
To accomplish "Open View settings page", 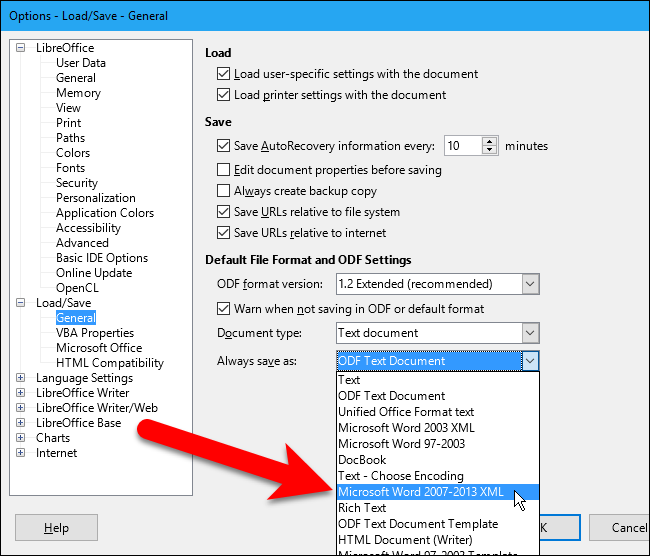I will [x=68, y=108].
